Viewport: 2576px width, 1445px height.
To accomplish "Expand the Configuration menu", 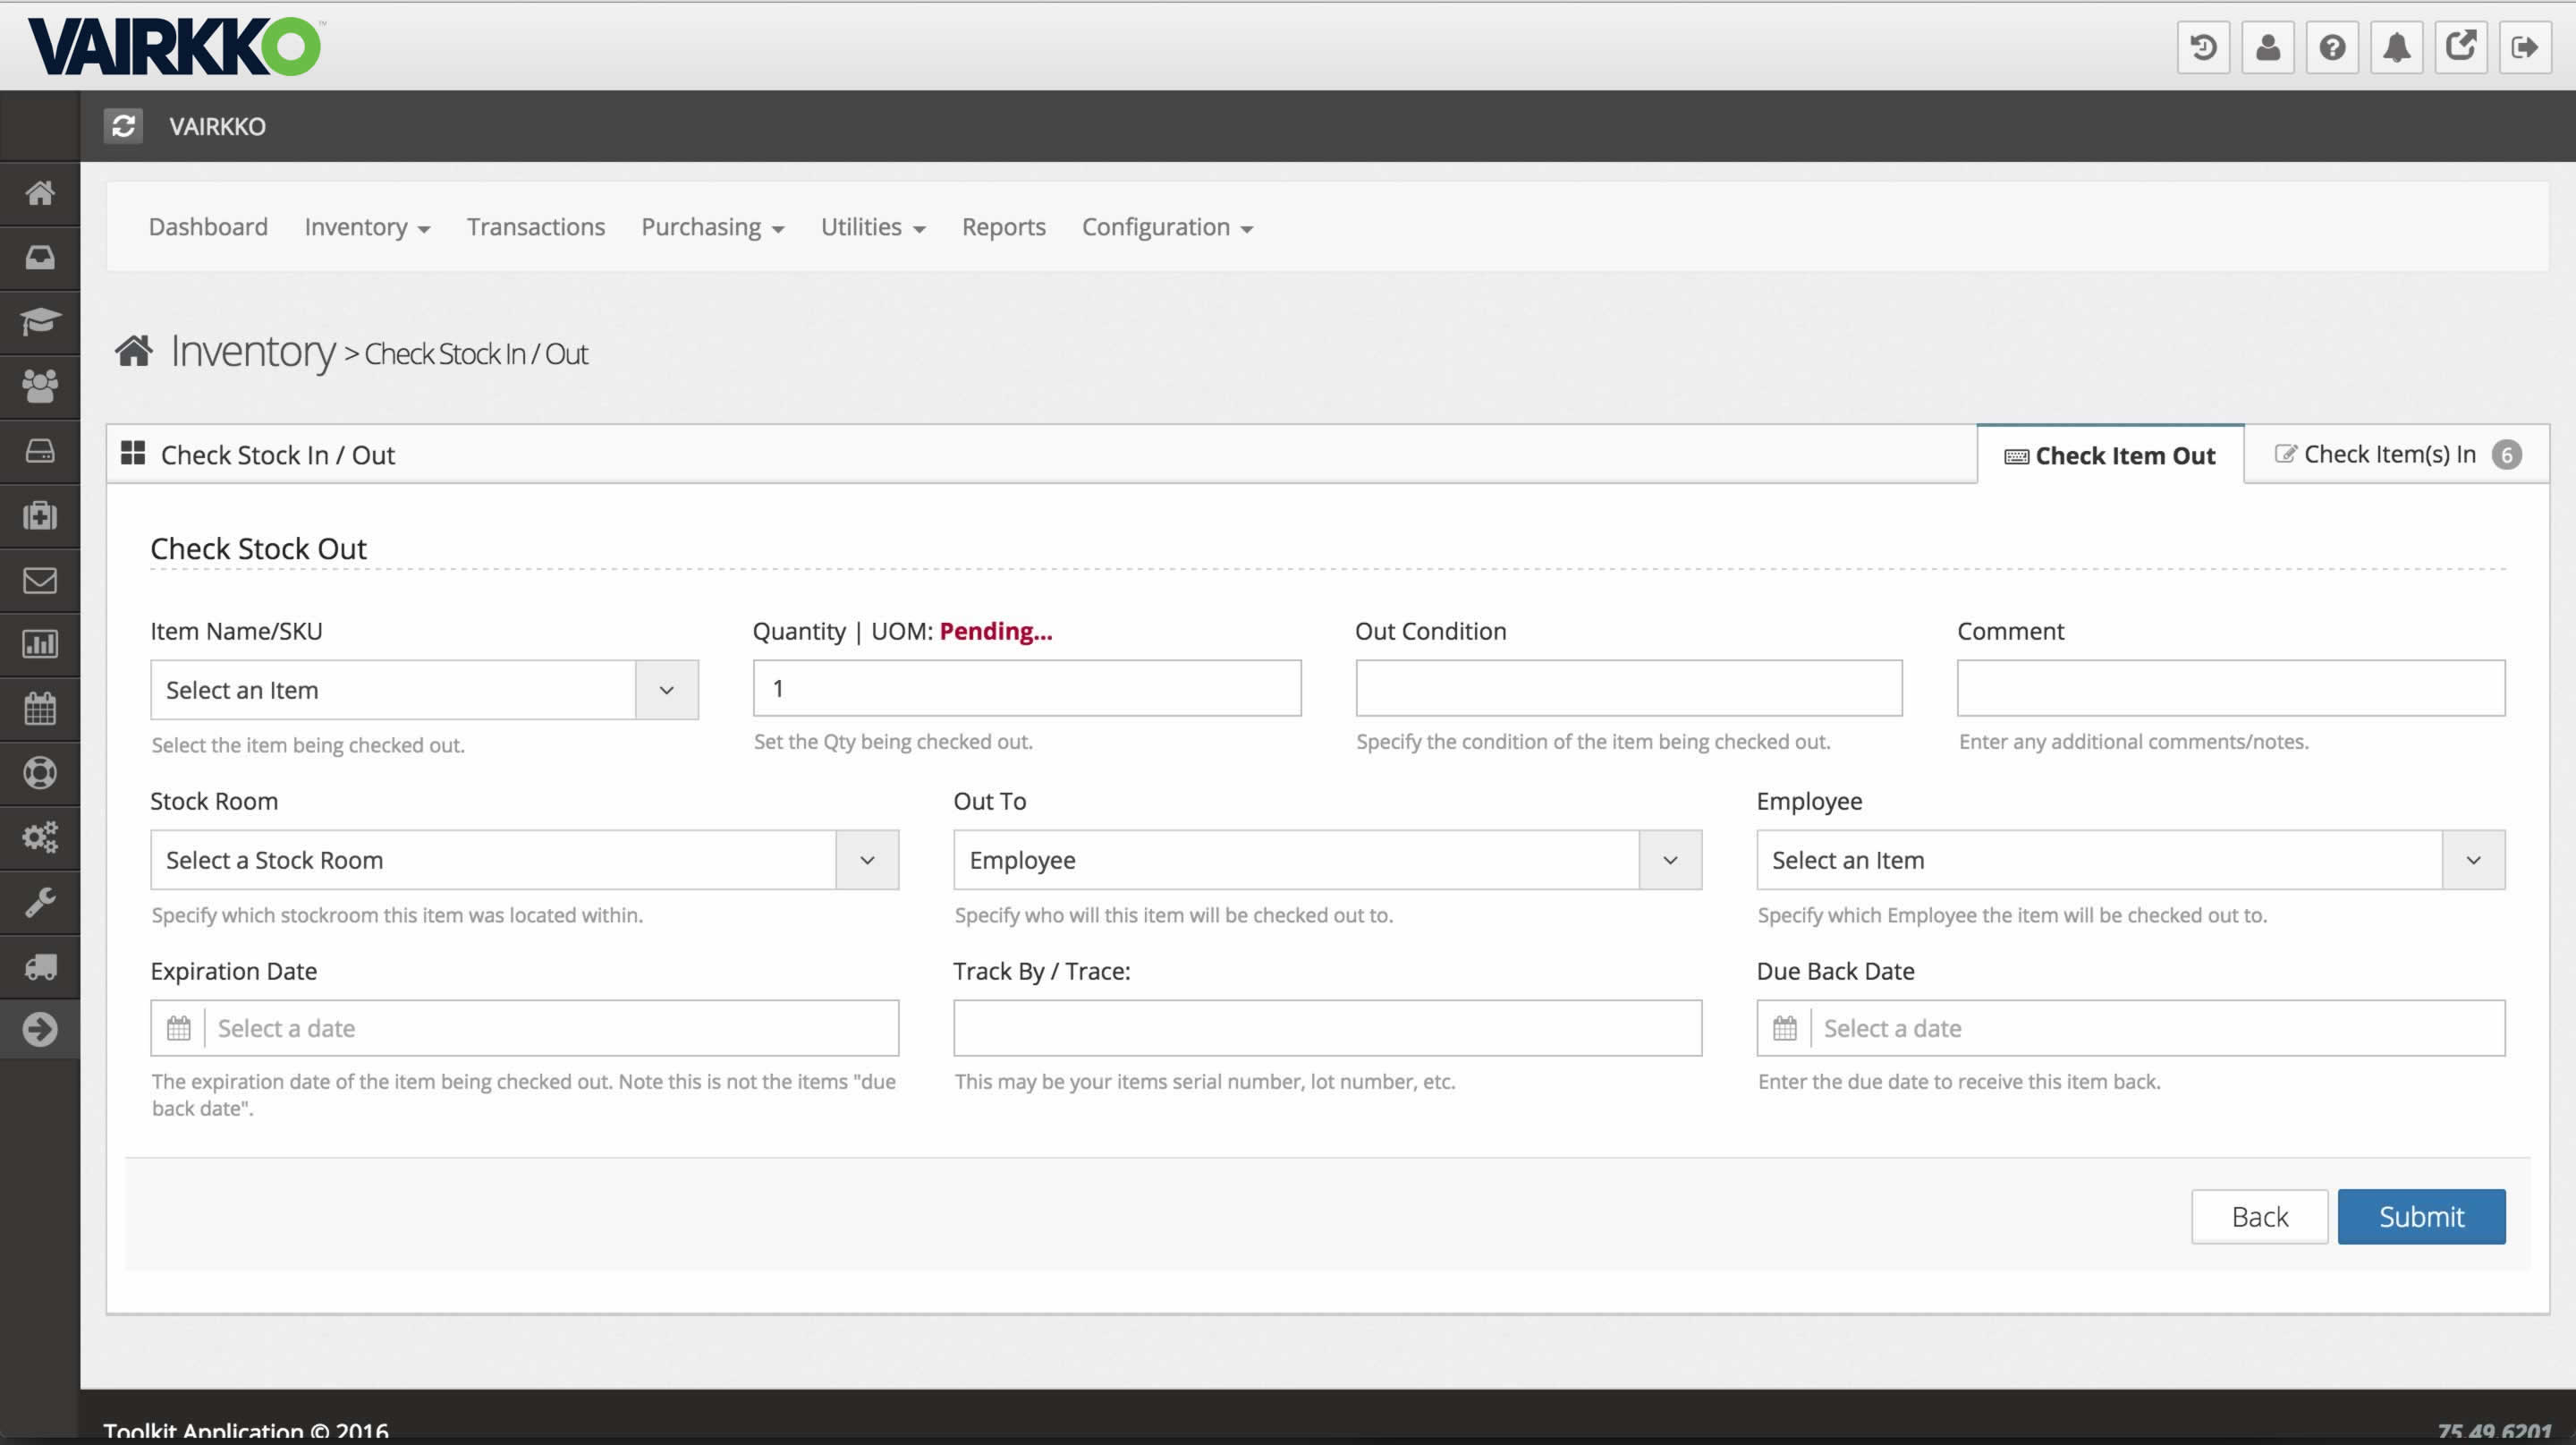I will (1167, 227).
